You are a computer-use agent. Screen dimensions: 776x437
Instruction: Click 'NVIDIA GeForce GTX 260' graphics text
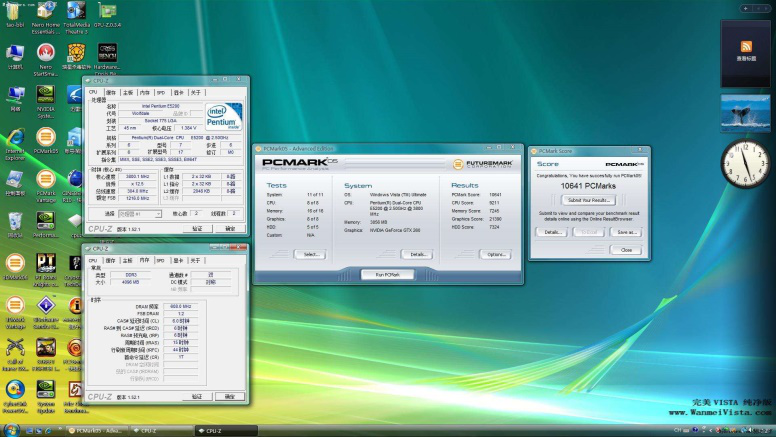395,230
